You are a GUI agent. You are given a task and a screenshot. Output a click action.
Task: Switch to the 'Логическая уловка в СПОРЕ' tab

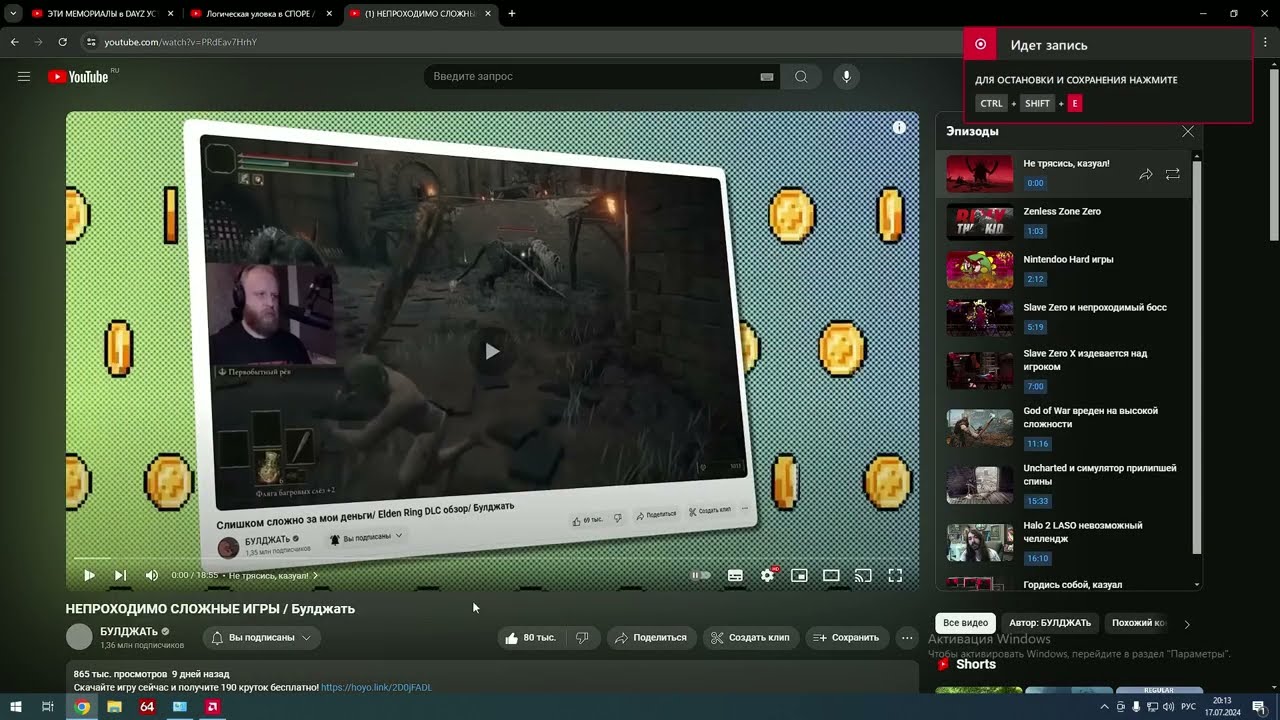[x=261, y=14]
